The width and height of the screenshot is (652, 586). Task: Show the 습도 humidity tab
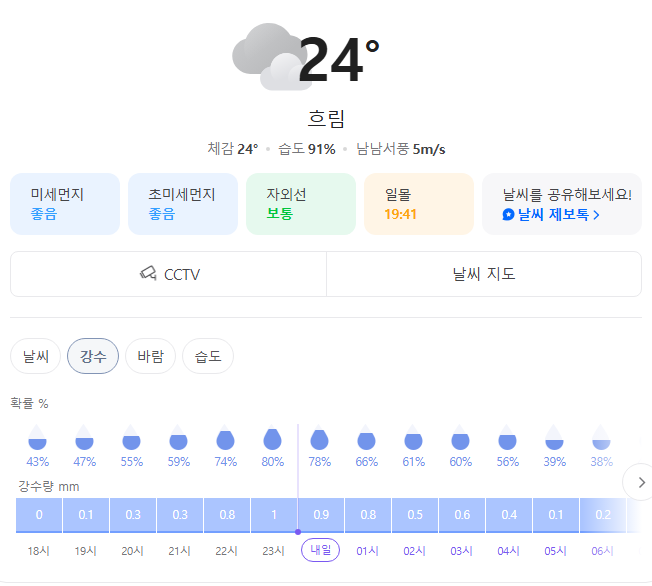[x=208, y=356]
